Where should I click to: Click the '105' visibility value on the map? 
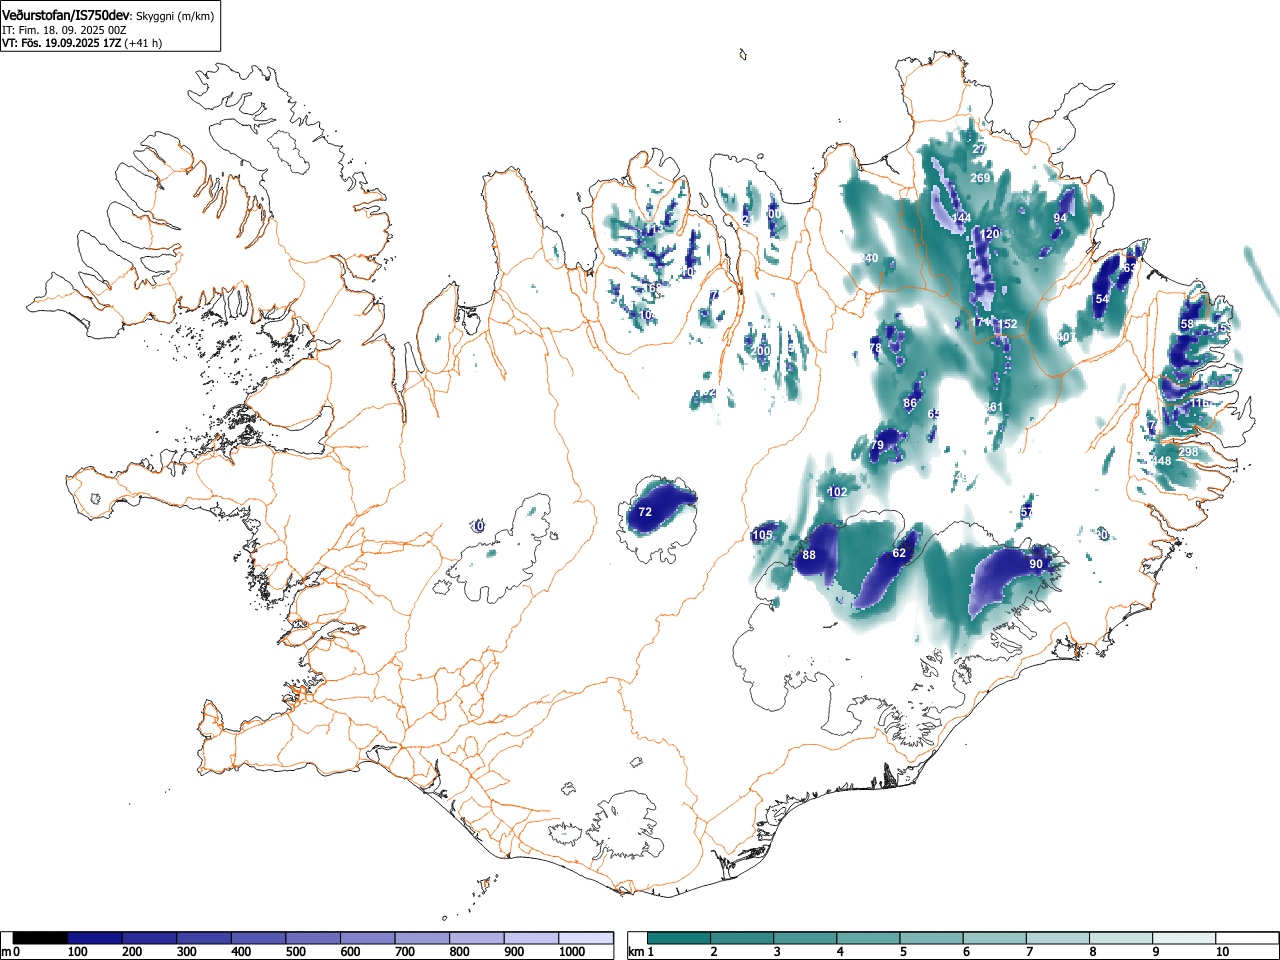tap(762, 535)
